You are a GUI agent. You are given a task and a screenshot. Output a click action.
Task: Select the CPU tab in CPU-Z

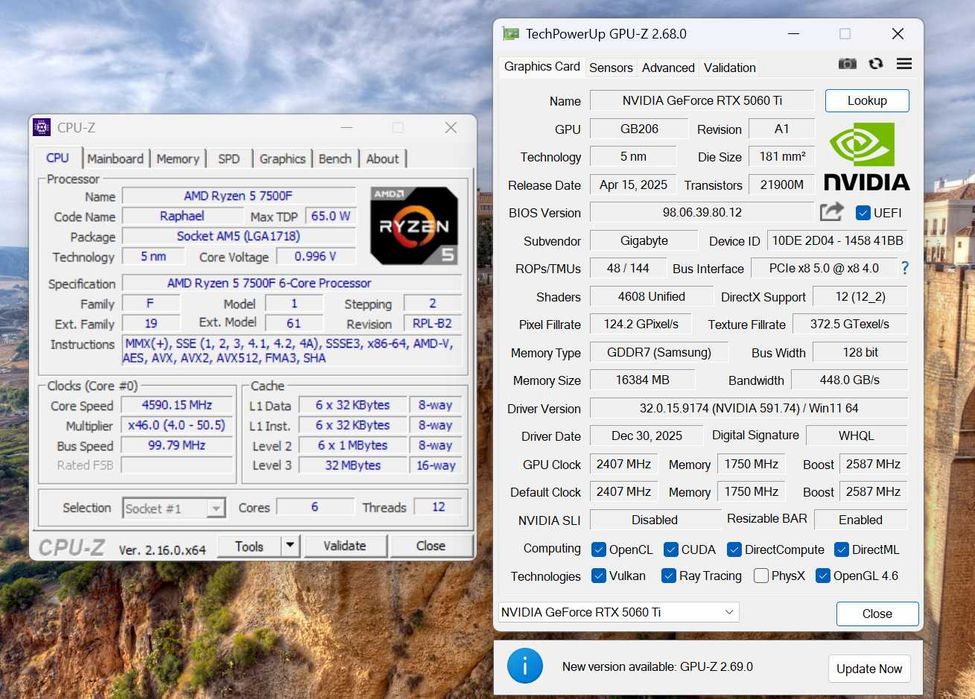pos(57,158)
